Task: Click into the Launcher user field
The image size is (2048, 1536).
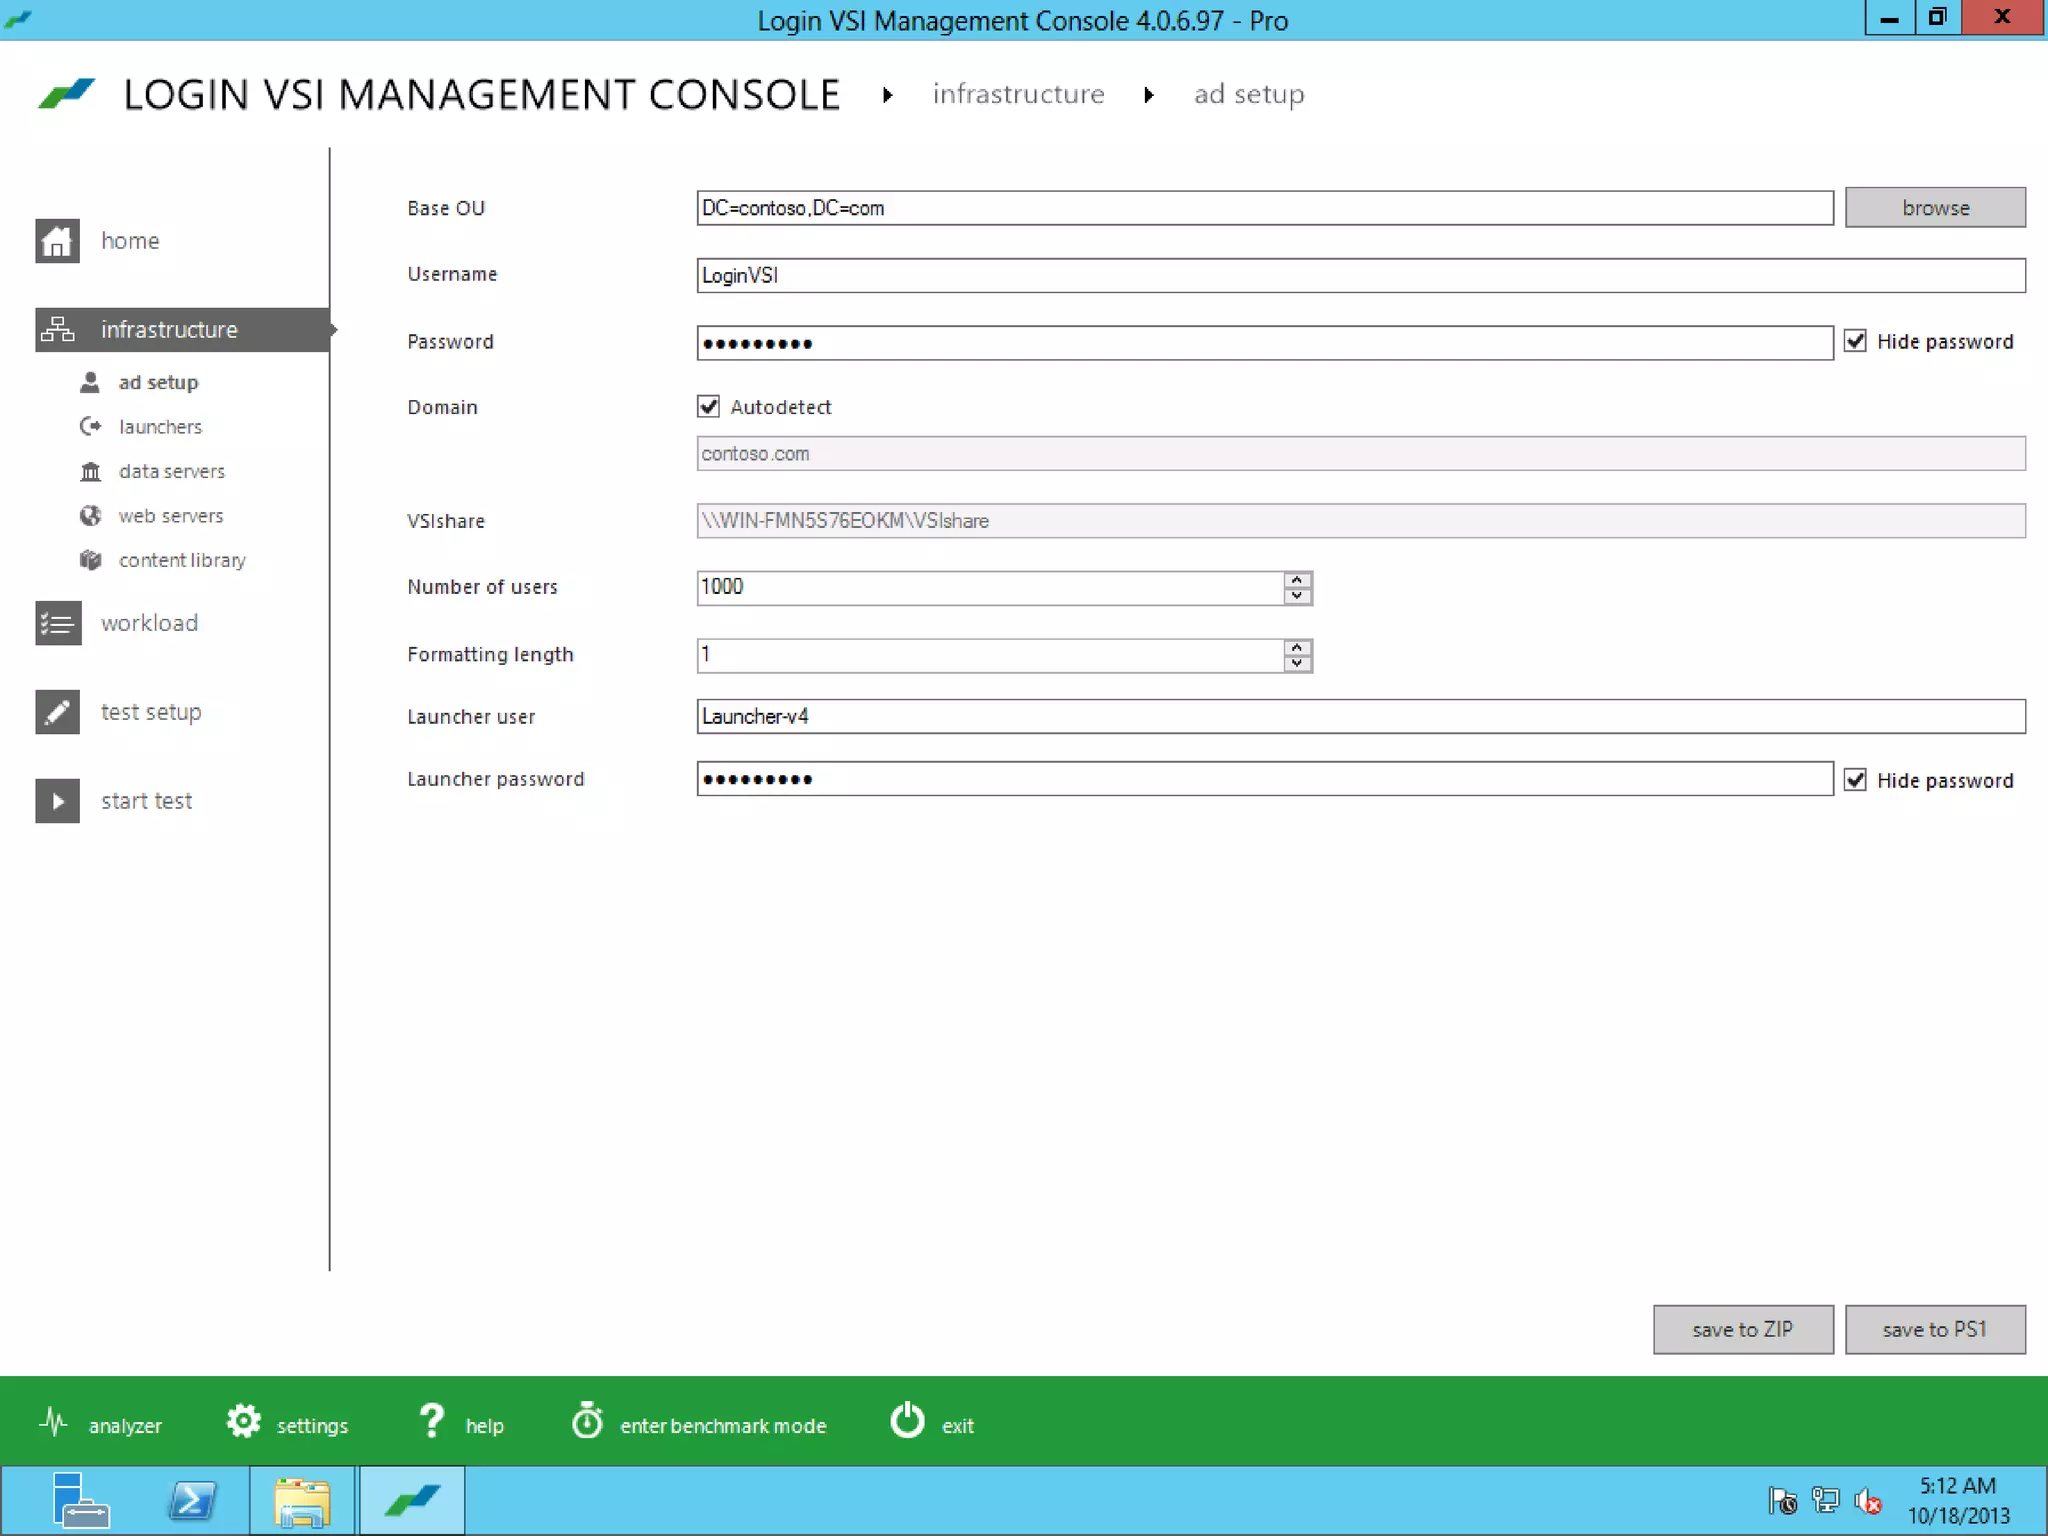Action: tap(1360, 716)
